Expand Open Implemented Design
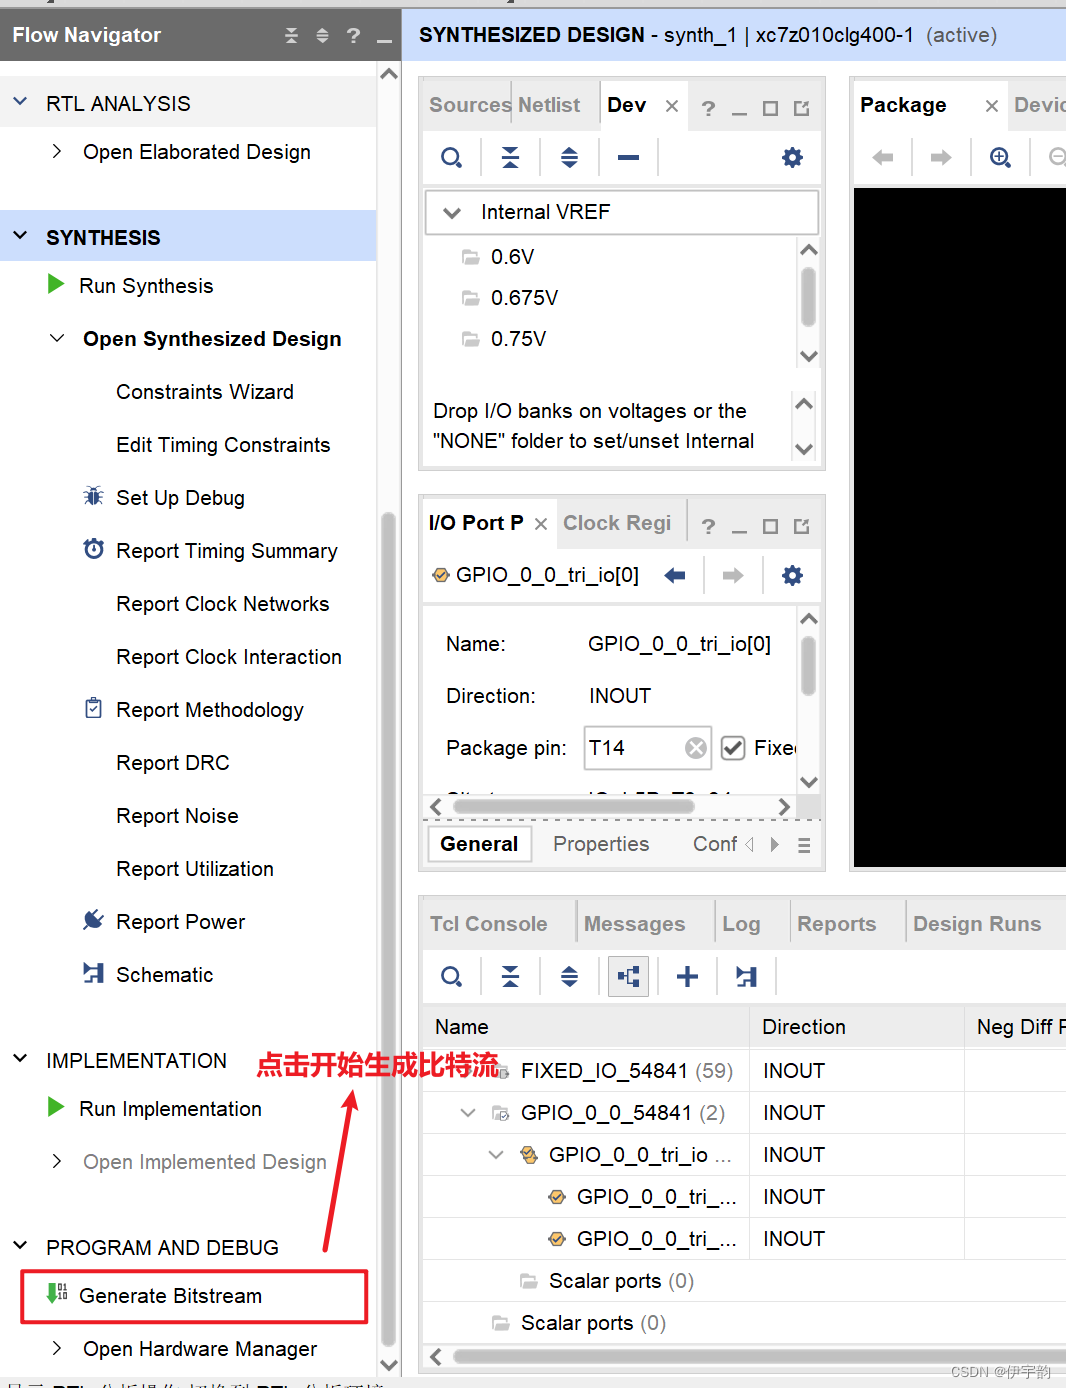The height and width of the screenshot is (1388, 1066). [x=56, y=1161]
